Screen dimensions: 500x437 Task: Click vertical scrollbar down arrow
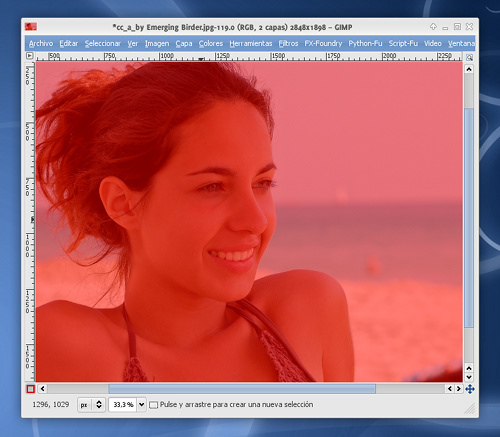[x=469, y=377]
